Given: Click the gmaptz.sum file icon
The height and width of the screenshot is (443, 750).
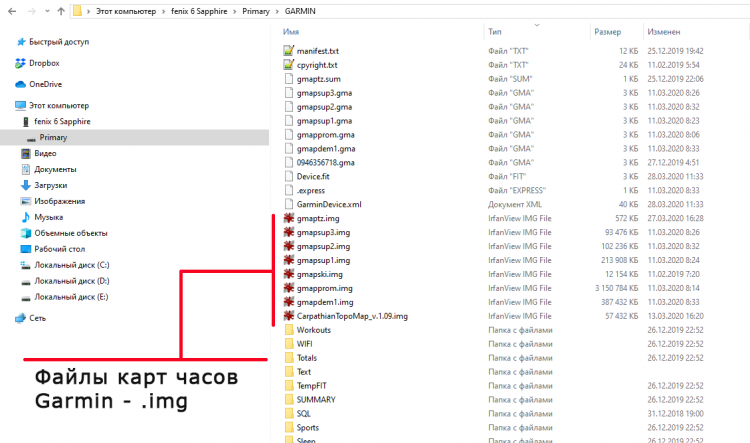Looking at the screenshot, I should (288, 78).
